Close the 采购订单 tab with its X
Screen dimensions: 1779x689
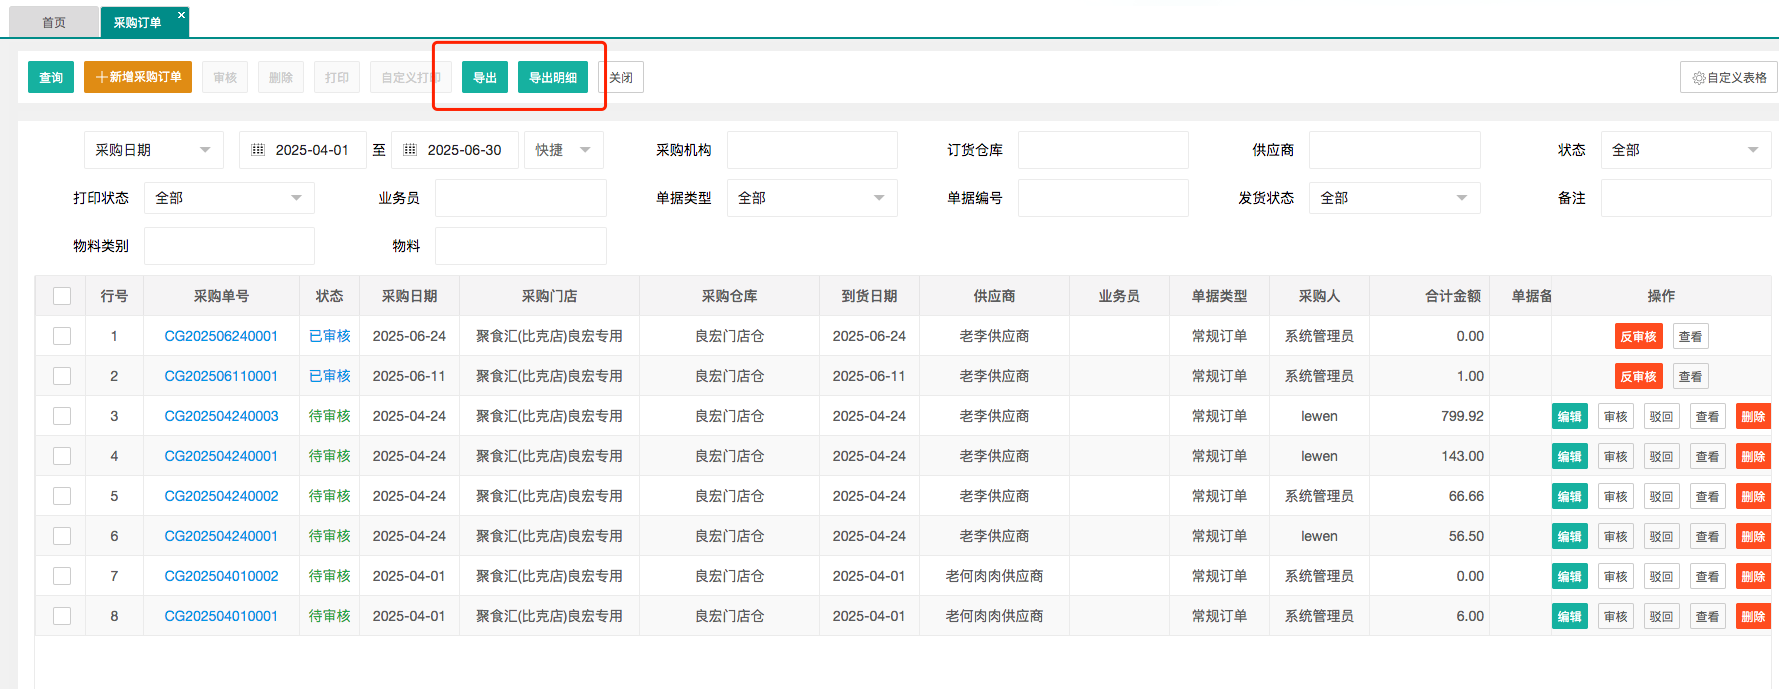[x=181, y=15]
